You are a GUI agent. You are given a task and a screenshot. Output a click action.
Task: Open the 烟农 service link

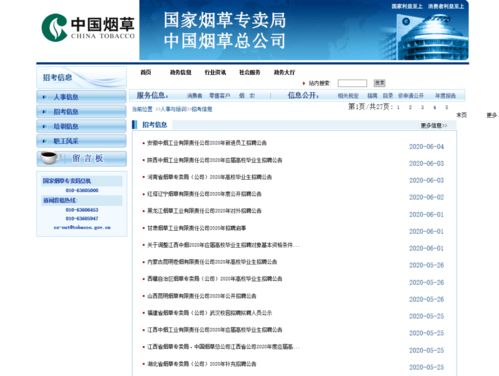[247, 96]
